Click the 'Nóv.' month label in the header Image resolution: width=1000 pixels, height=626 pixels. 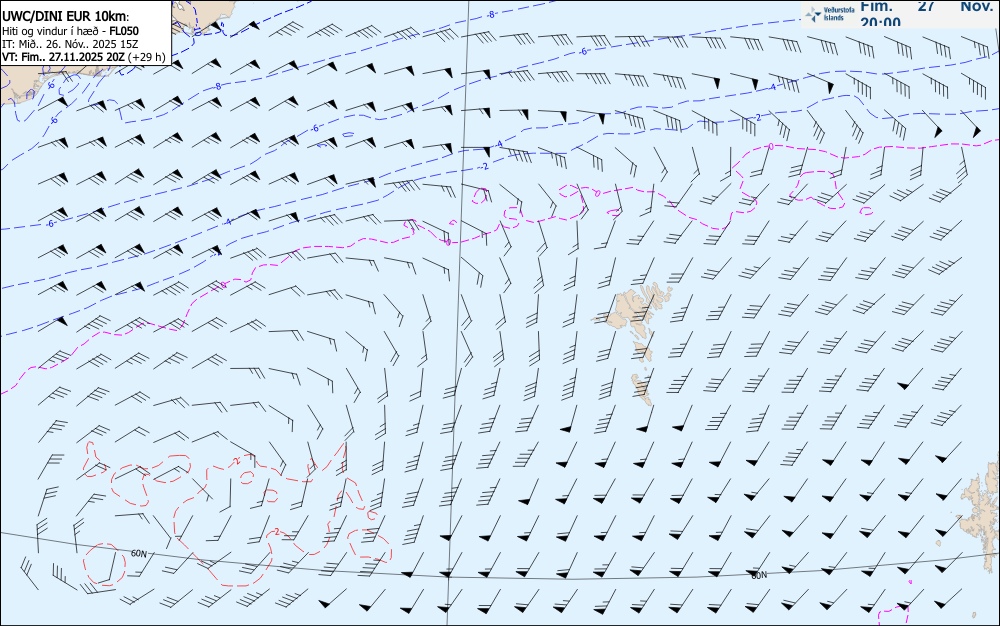click(976, 6)
